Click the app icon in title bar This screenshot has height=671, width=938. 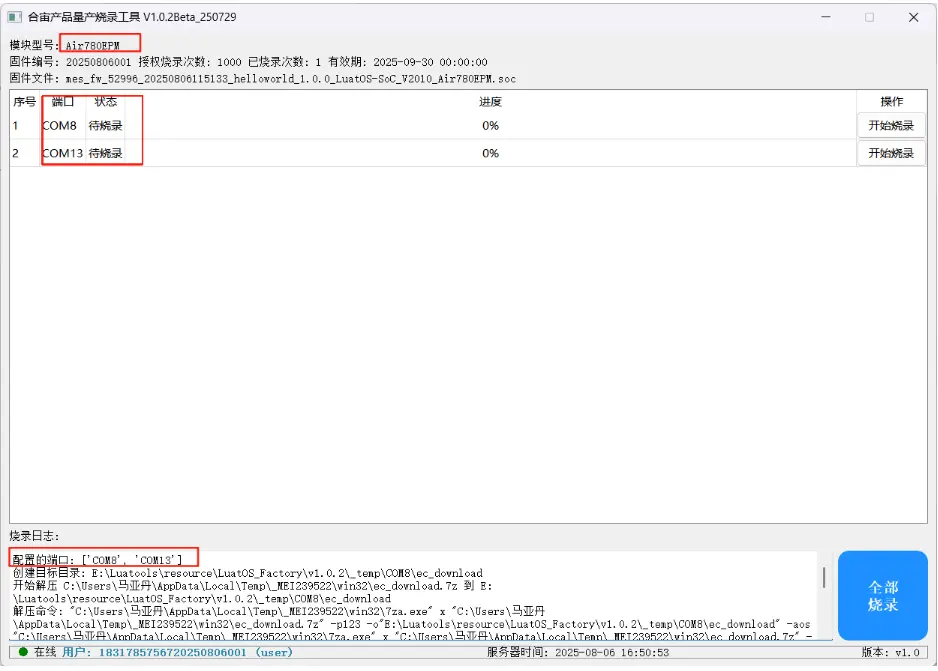15,17
